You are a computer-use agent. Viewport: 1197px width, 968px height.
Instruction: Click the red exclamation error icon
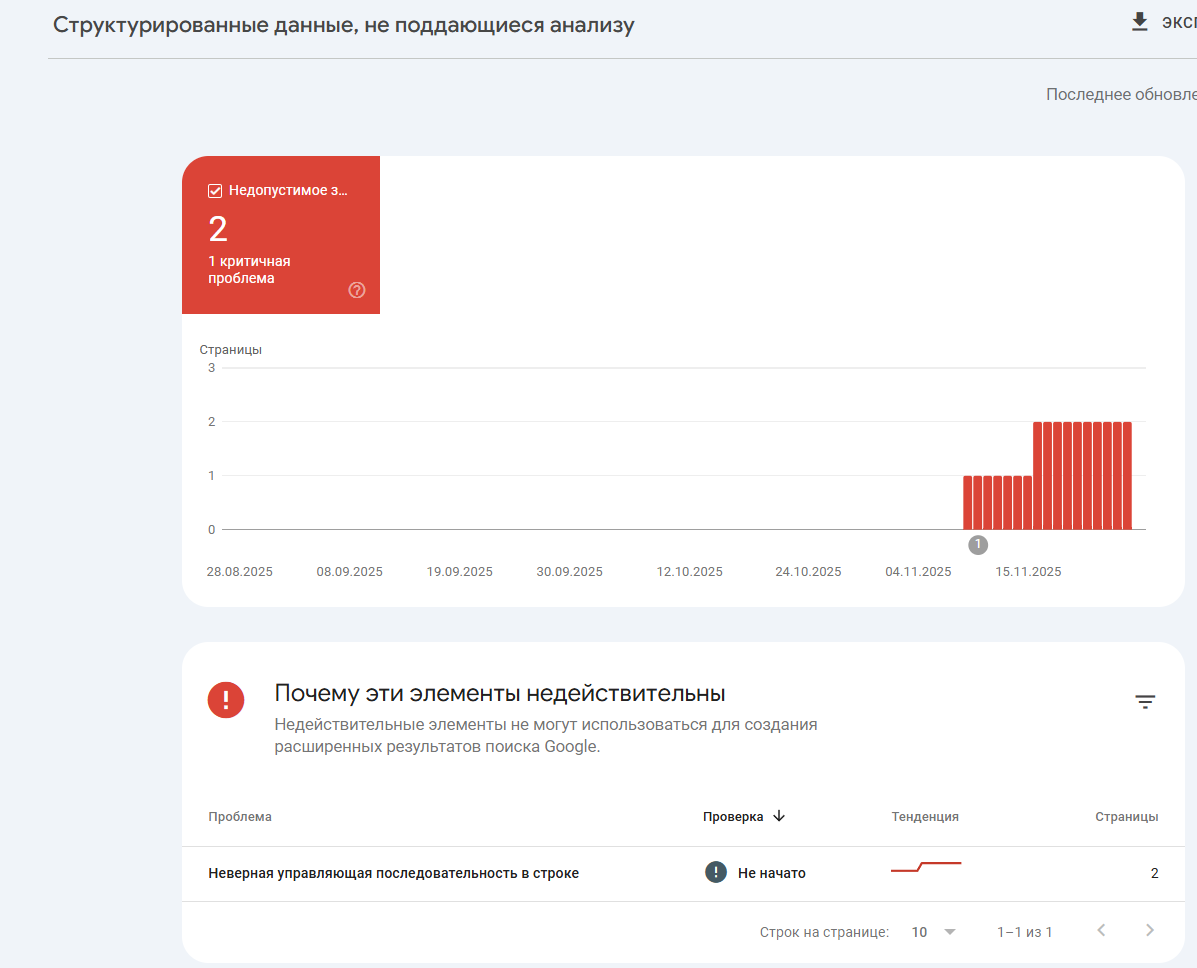226,700
